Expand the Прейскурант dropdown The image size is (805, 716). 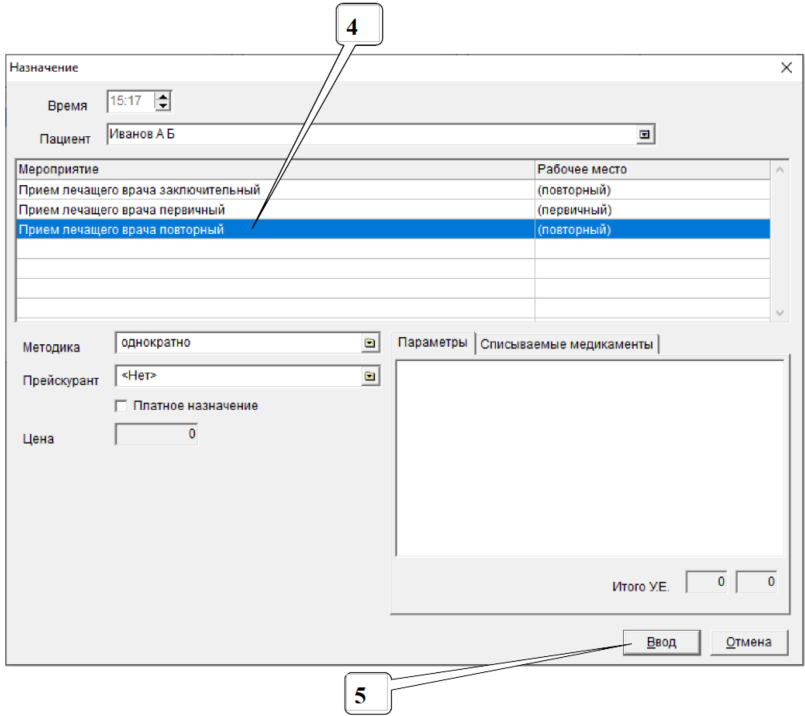click(x=370, y=376)
